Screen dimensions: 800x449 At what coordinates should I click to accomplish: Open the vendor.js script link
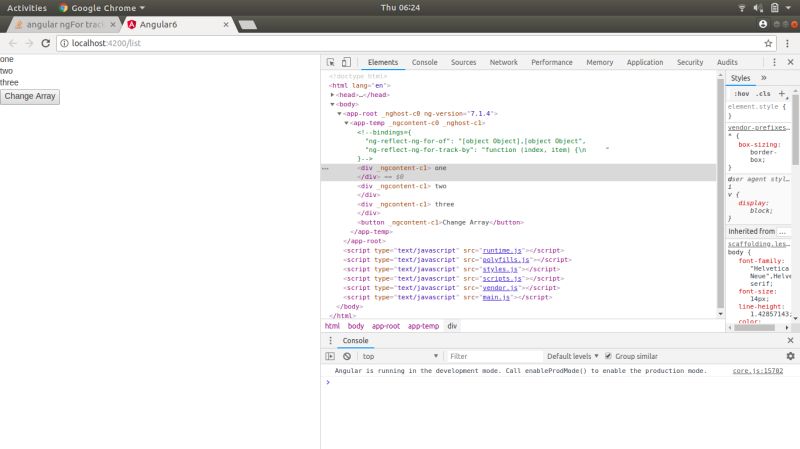pos(500,288)
